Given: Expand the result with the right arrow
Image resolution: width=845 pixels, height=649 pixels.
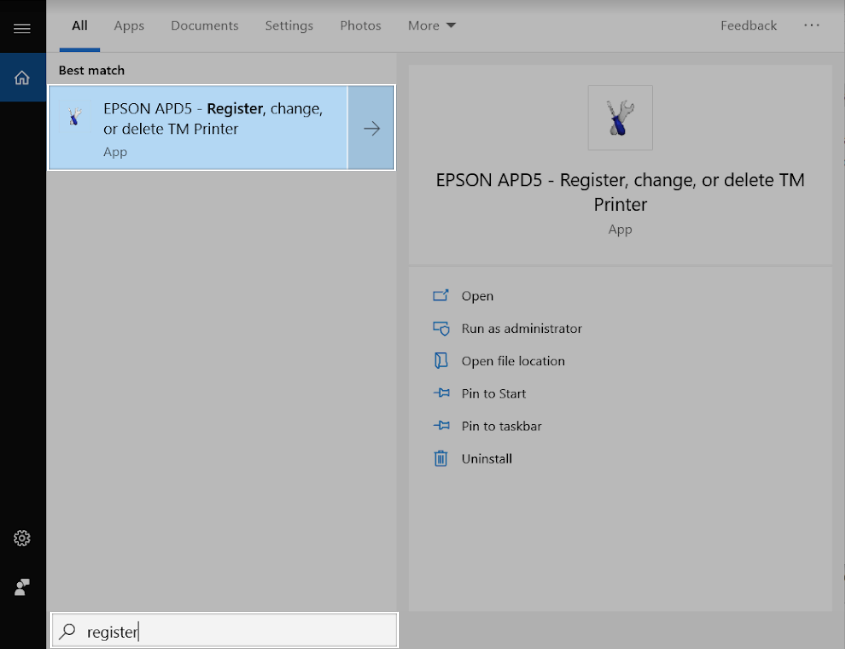Looking at the screenshot, I should [x=371, y=128].
